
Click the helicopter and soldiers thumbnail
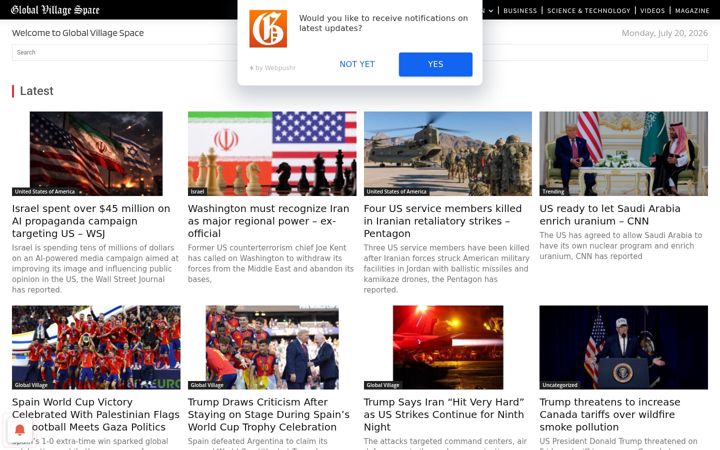click(x=448, y=153)
